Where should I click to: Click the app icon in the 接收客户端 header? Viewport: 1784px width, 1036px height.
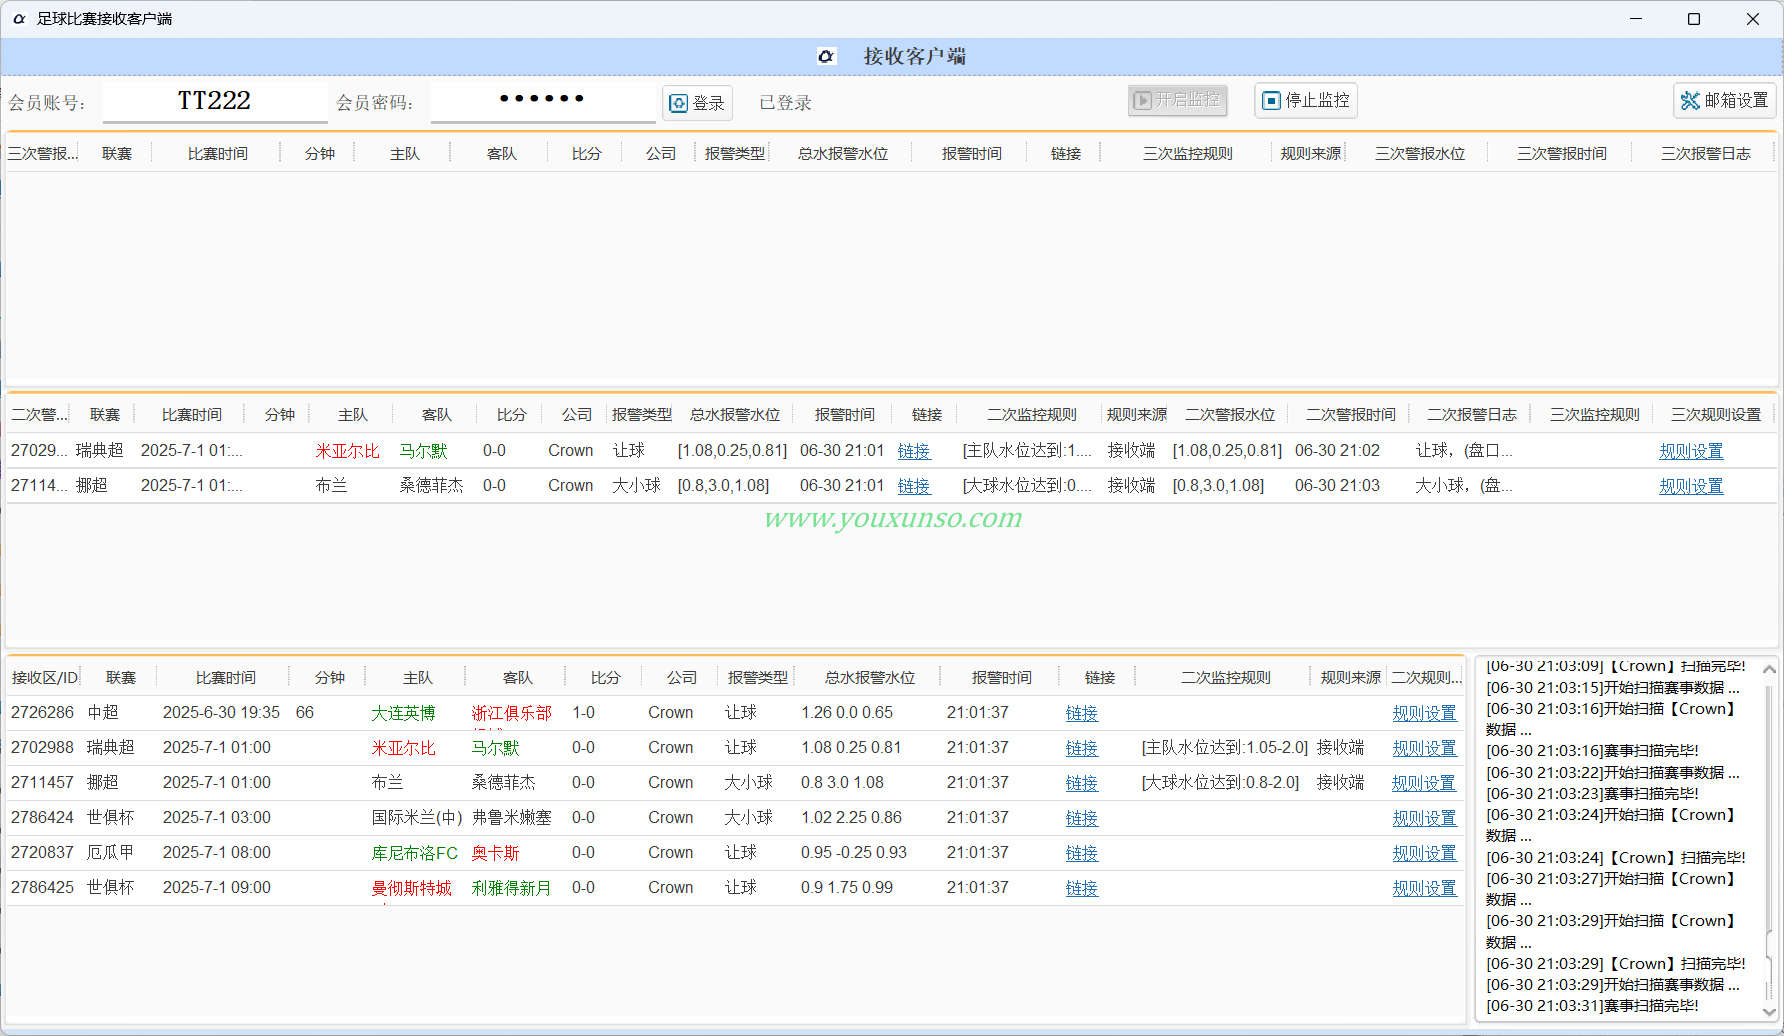pos(826,57)
